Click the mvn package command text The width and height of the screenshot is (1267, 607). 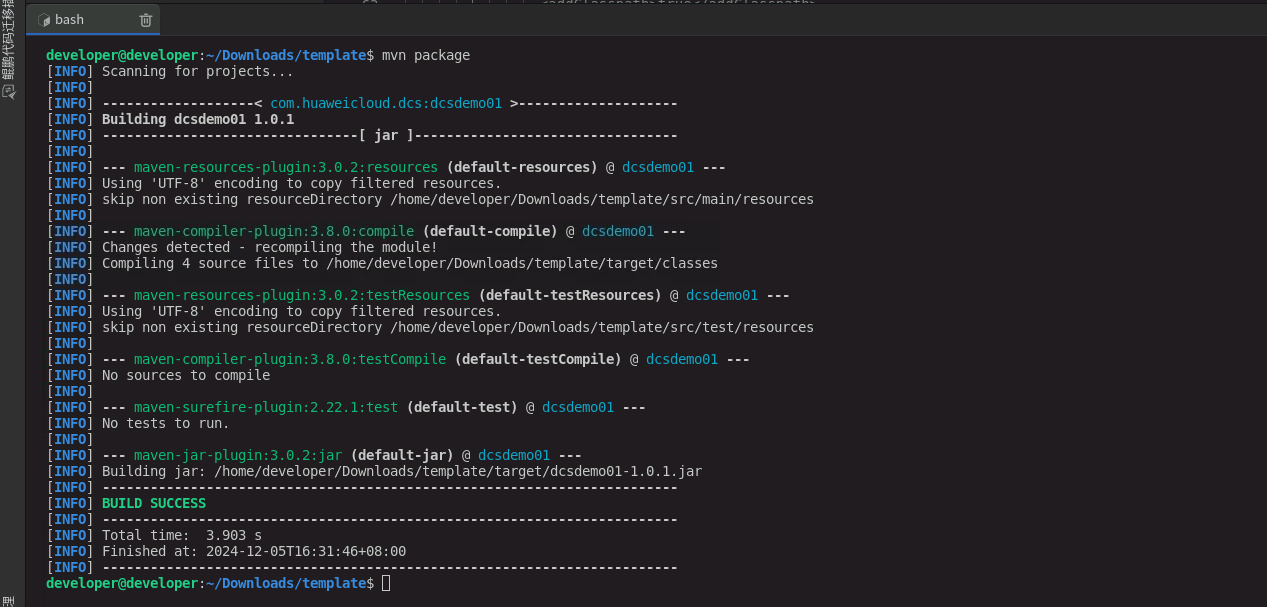point(426,55)
